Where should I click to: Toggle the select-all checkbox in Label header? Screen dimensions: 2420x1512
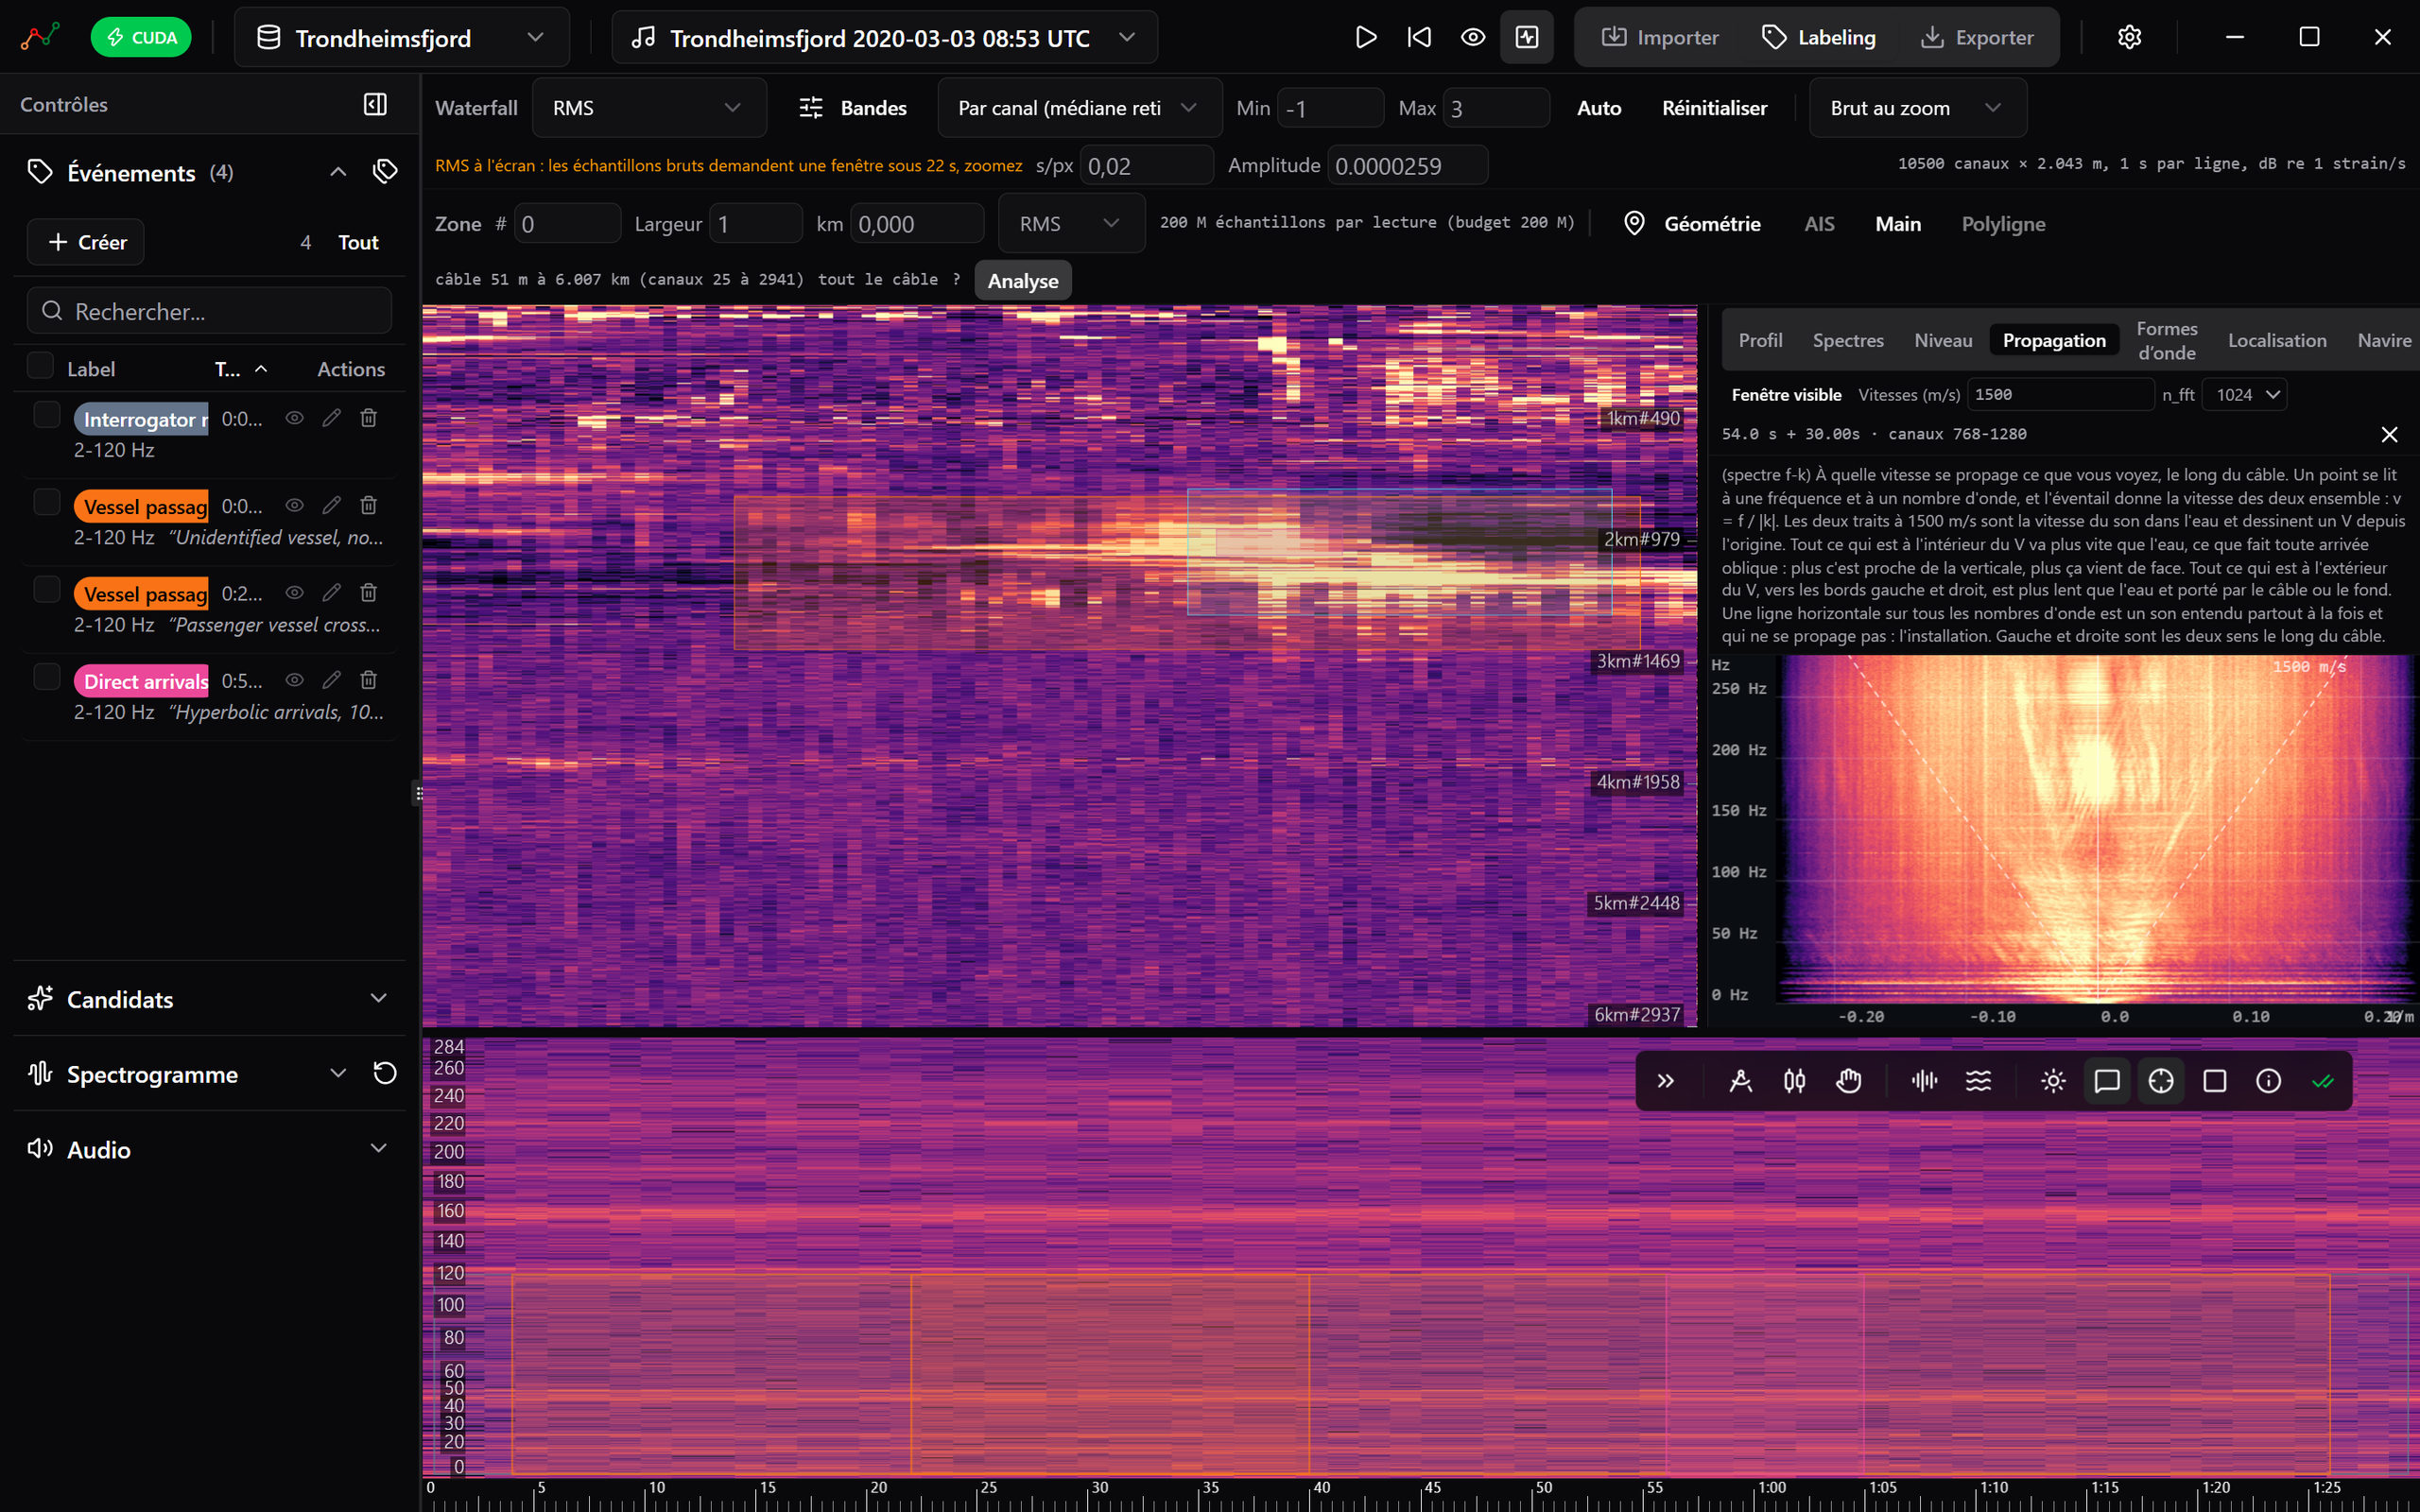point(40,365)
